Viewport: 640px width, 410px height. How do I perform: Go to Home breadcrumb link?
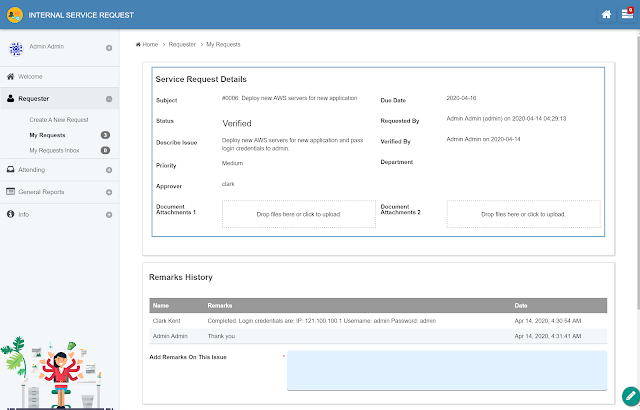point(147,44)
